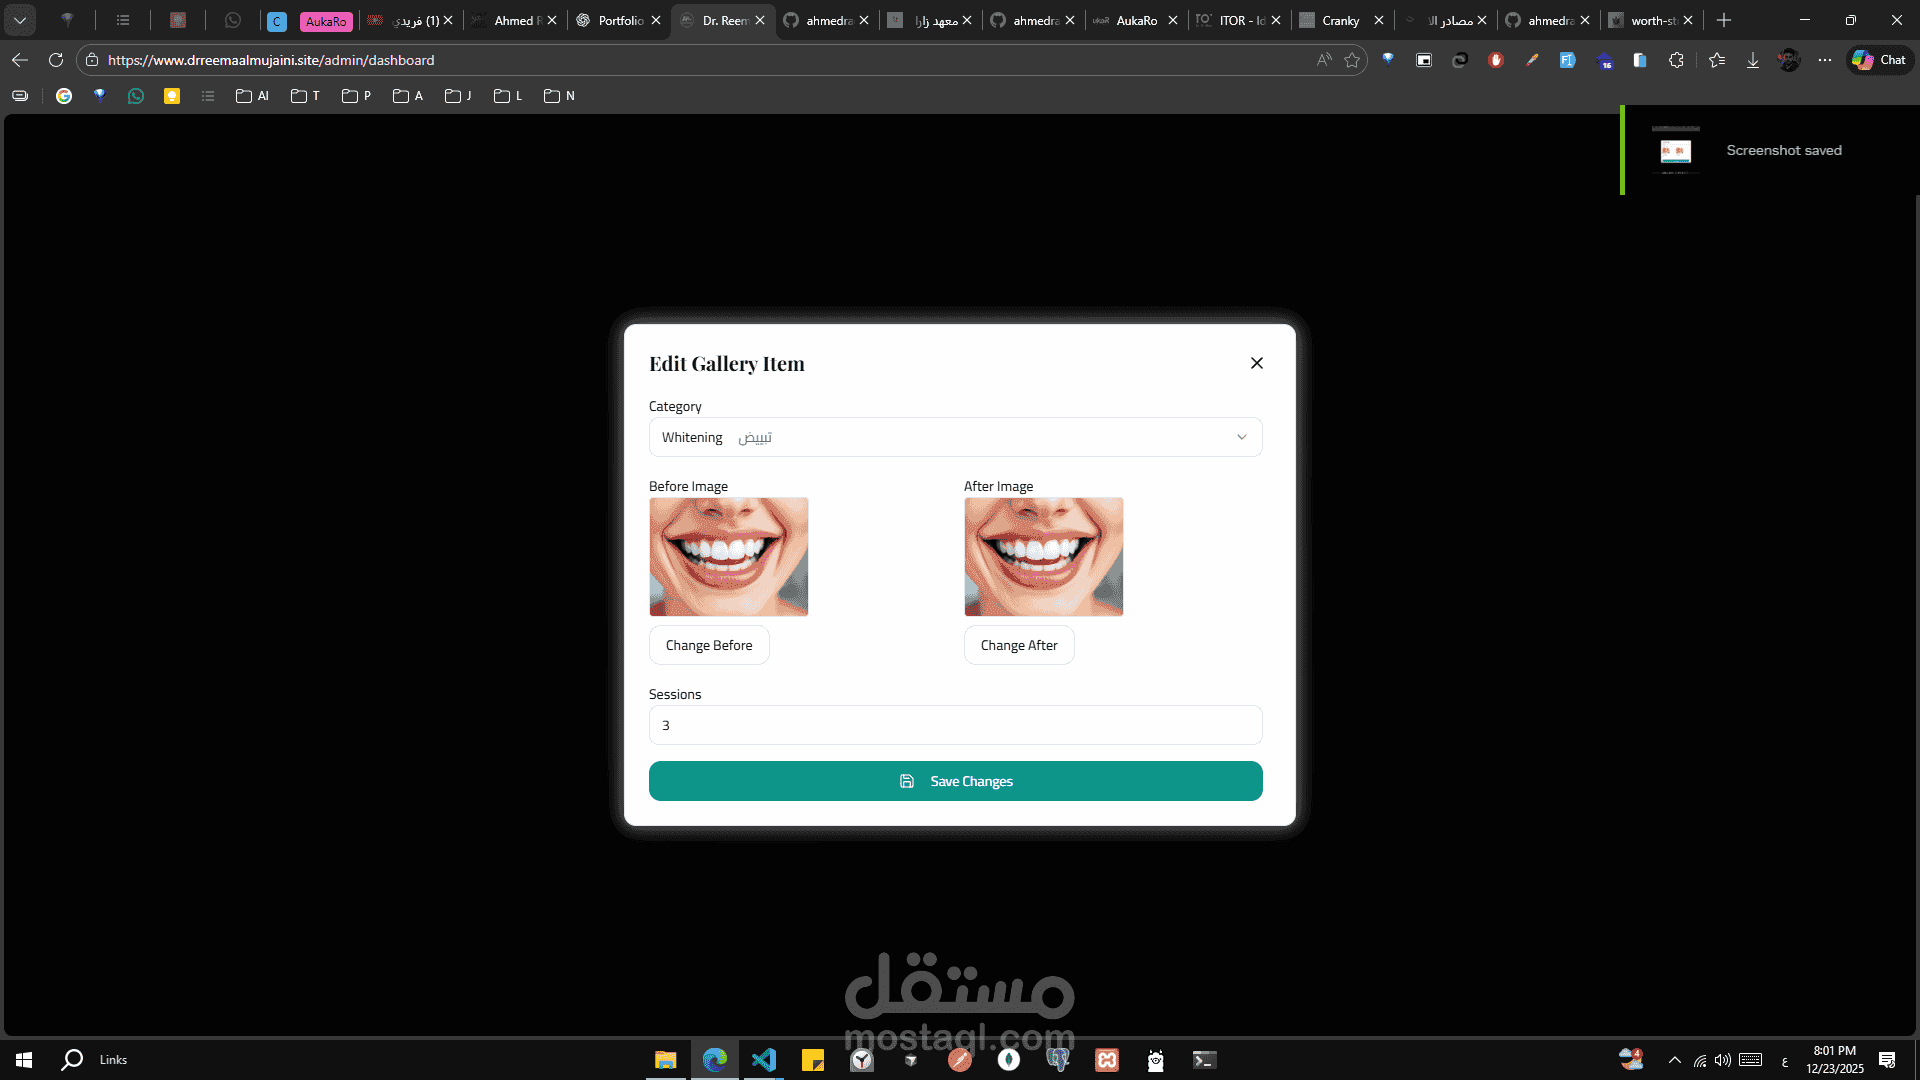
Task: Click the Change After button
Action: (1018, 645)
